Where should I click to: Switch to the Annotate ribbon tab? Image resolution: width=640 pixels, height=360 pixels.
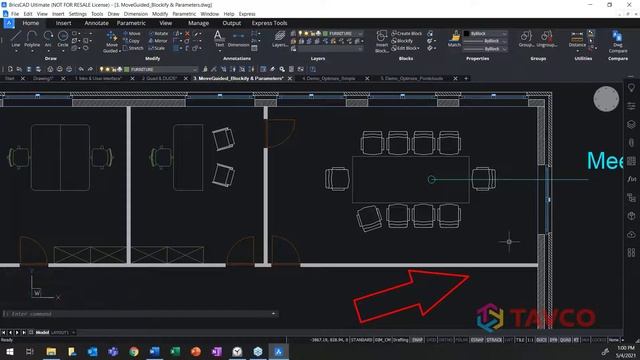point(96,23)
